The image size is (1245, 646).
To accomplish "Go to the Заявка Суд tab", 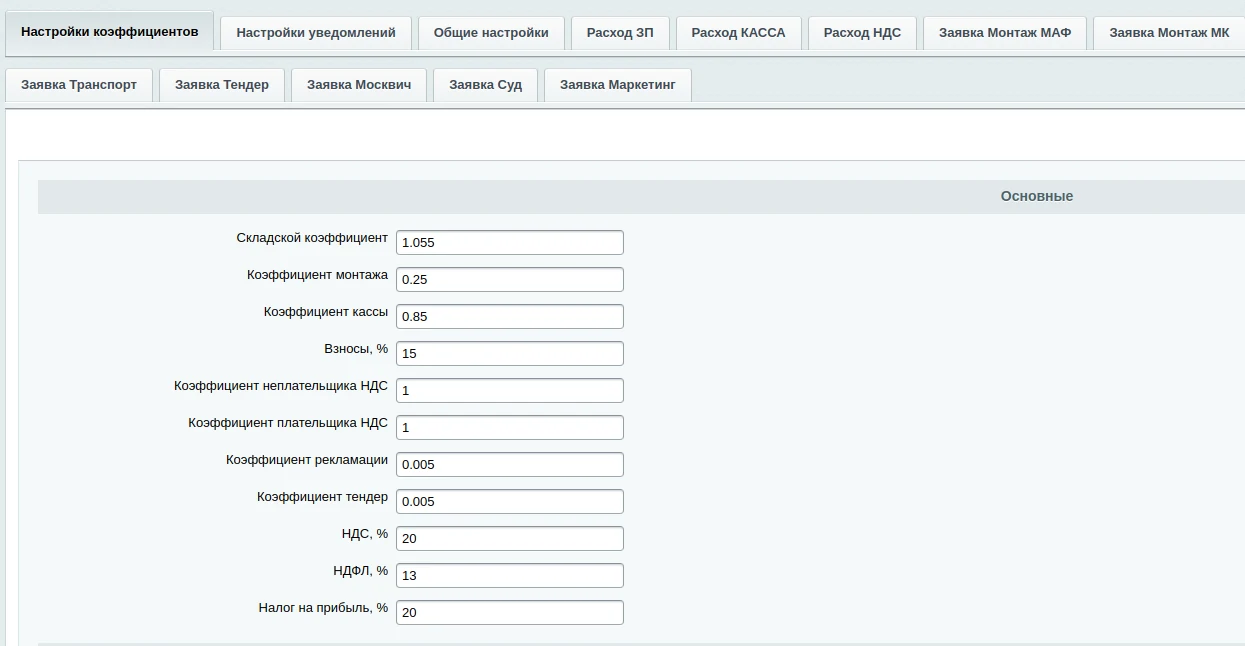I will coord(485,85).
